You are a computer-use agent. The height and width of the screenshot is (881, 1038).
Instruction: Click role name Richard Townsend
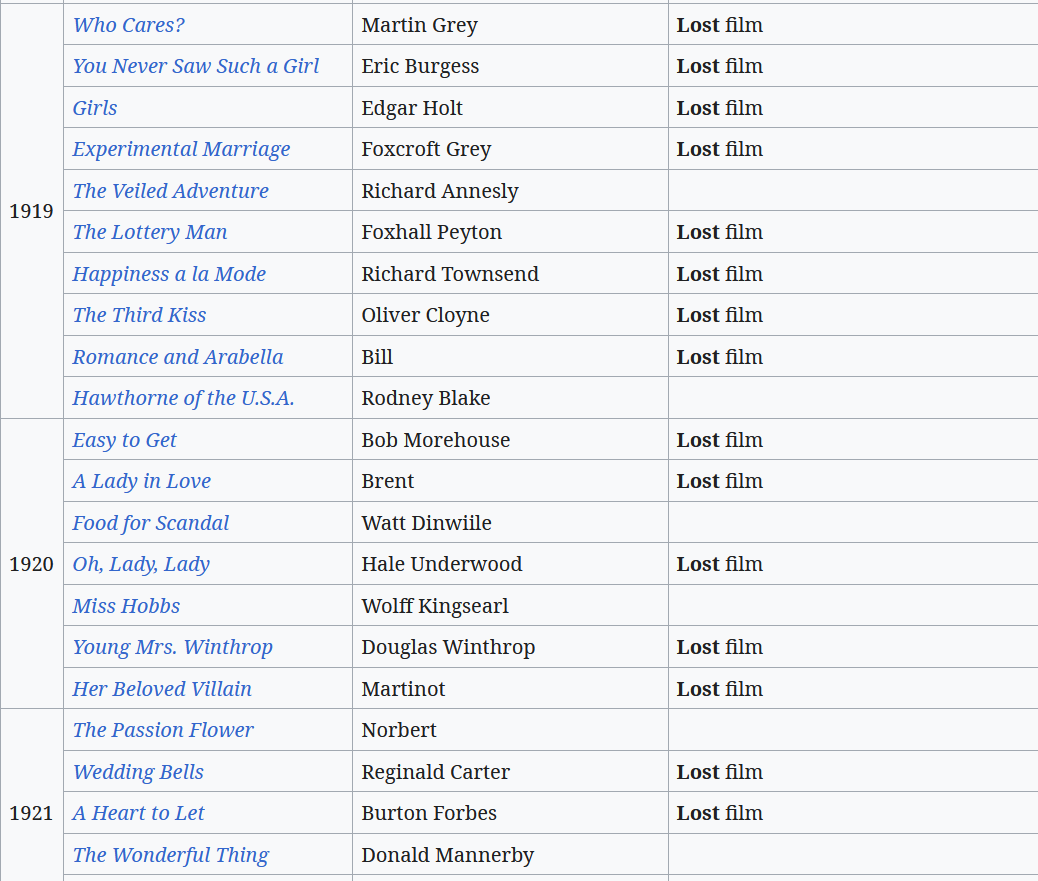click(x=450, y=274)
